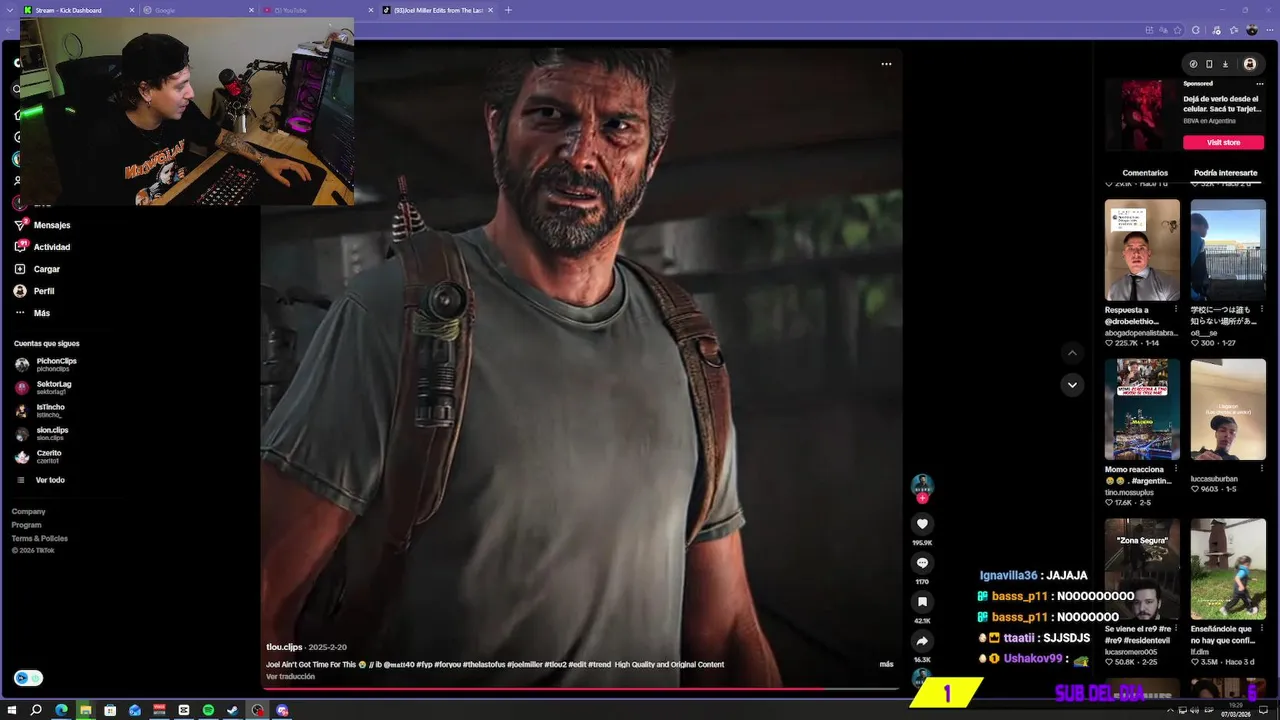Viewport: 1280px width, 720px height.
Task: Switch to the Google browser tab
Action: [198, 10]
